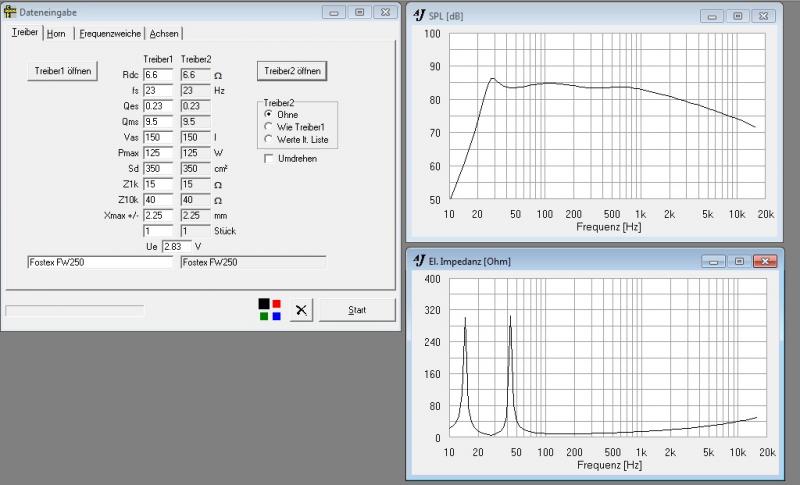Choose the Wie Treiber1 radio option
Image resolution: width=800 pixels, height=485 pixels.
[x=268, y=126]
